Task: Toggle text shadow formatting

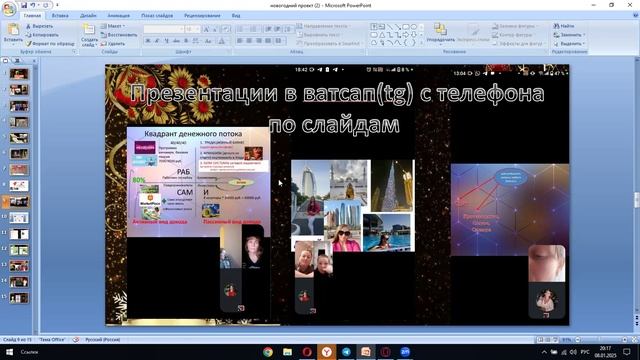Action: 186,41
